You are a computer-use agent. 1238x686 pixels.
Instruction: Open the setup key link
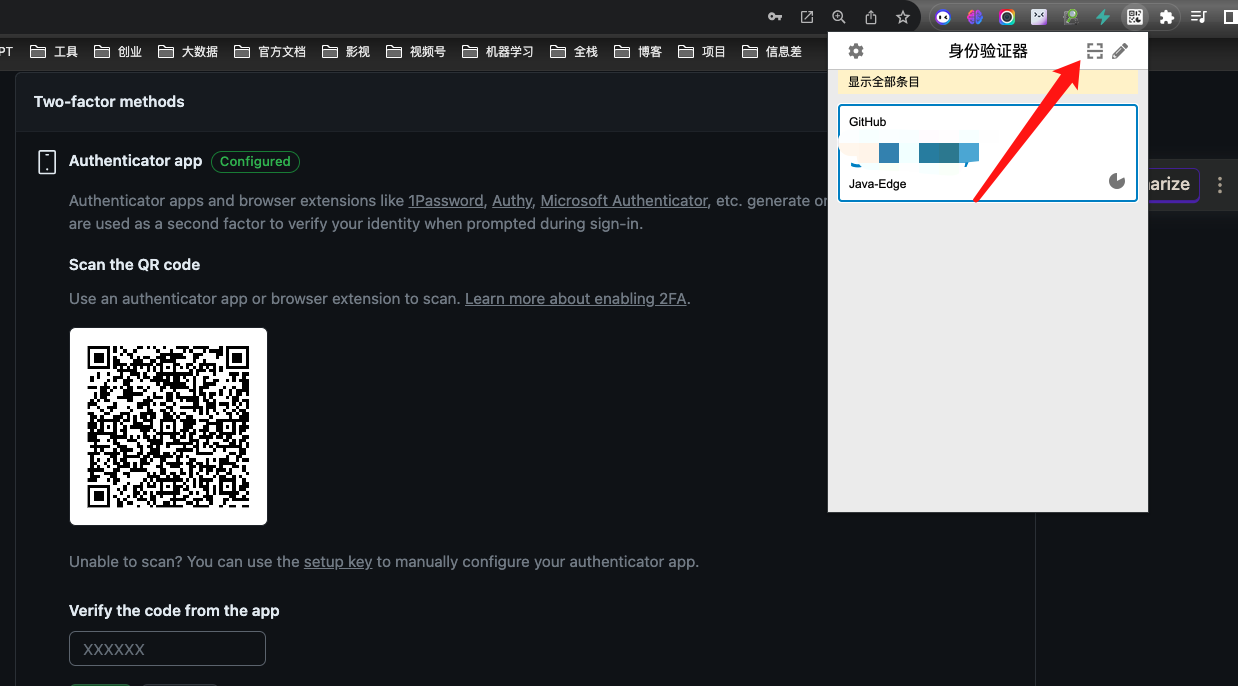point(338,562)
